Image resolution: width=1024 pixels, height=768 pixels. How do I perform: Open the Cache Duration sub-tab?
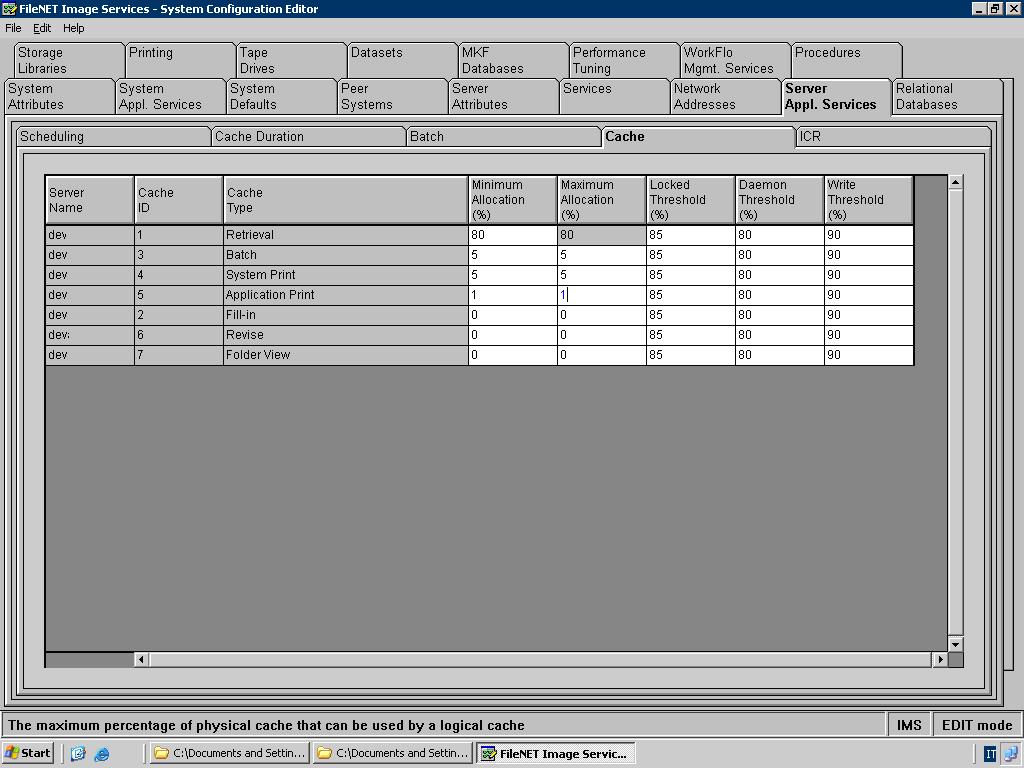point(308,136)
